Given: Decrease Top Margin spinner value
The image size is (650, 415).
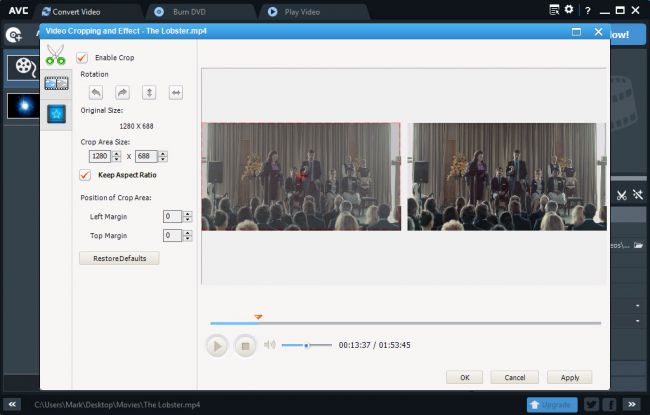Looking at the screenshot, I should point(187,238).
